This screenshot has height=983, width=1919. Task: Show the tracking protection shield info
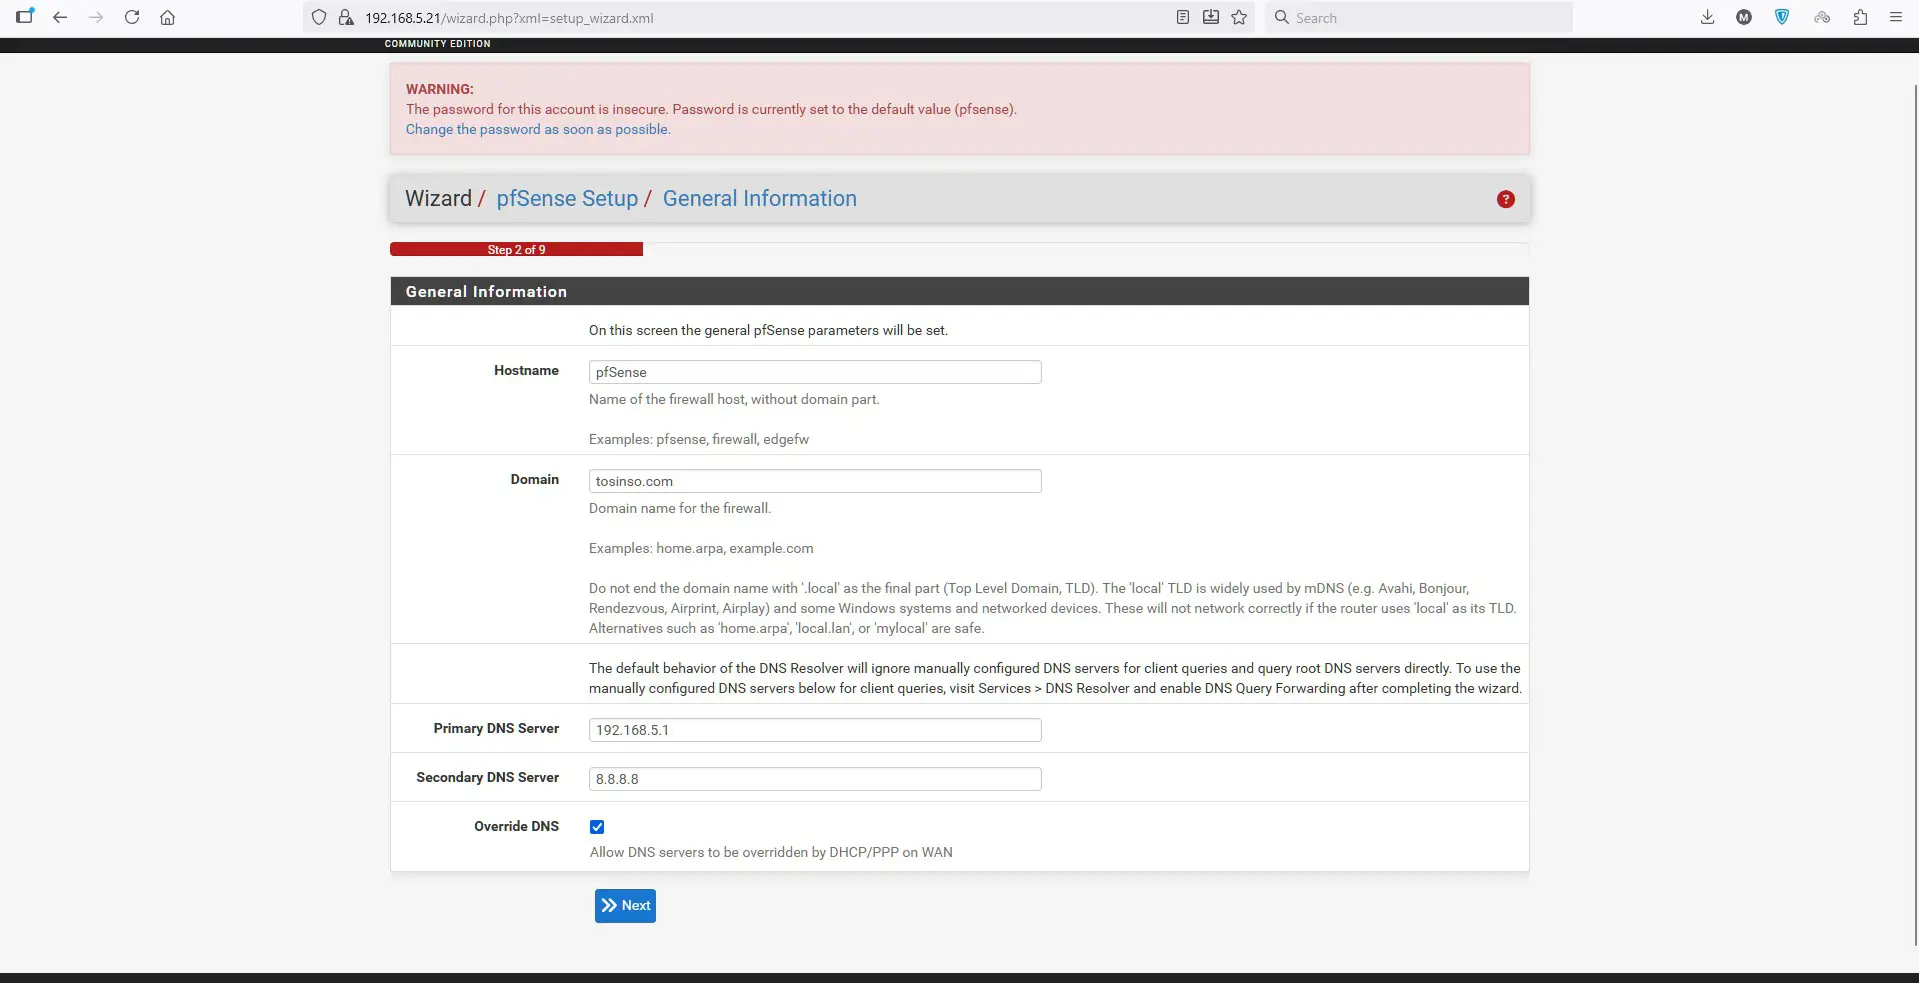click(x=319, y=17)
